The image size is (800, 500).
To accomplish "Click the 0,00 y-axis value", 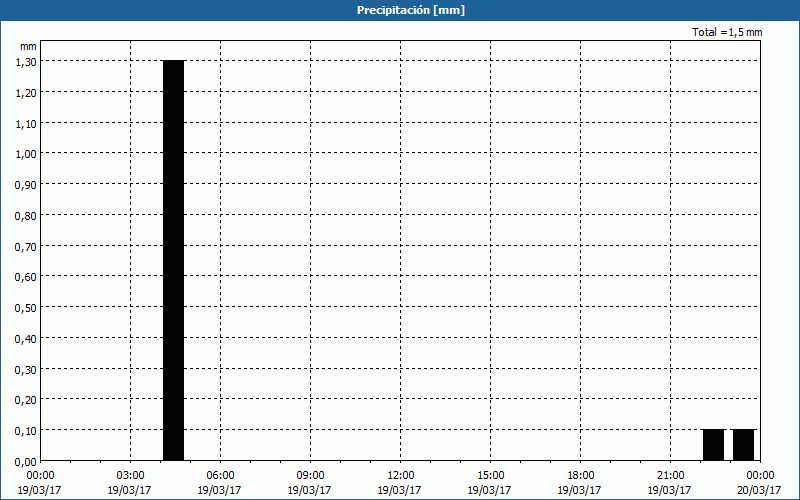I will pyautogui.click(x=26, y=462).
